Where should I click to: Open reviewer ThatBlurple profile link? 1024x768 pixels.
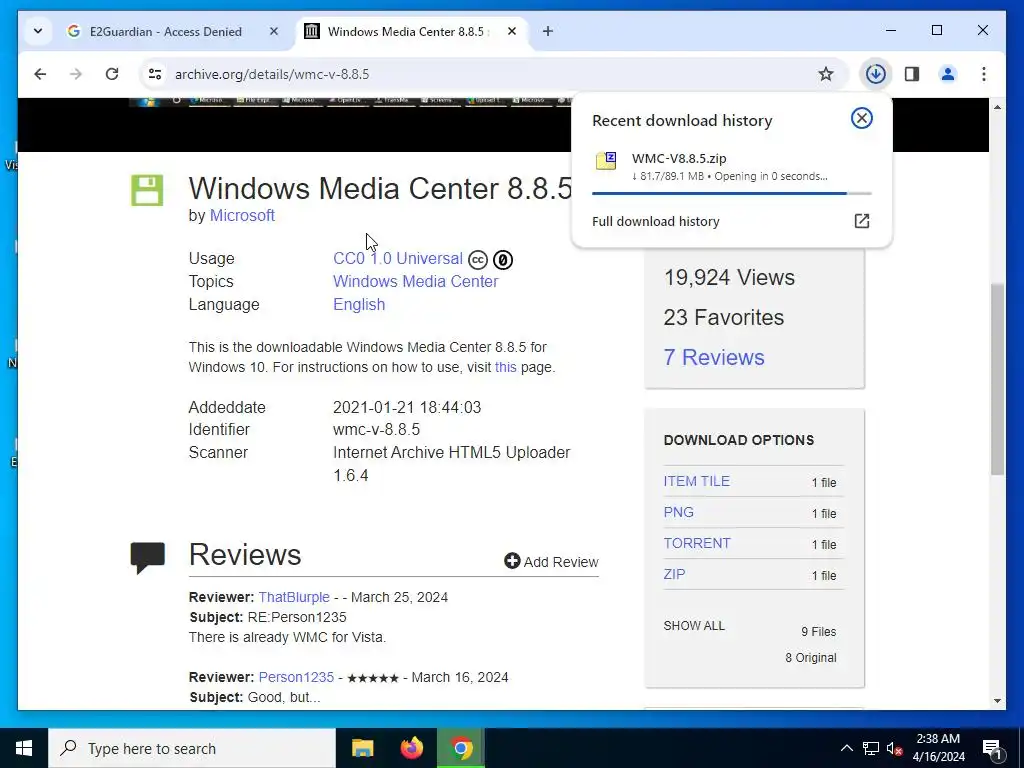(294, 597)
